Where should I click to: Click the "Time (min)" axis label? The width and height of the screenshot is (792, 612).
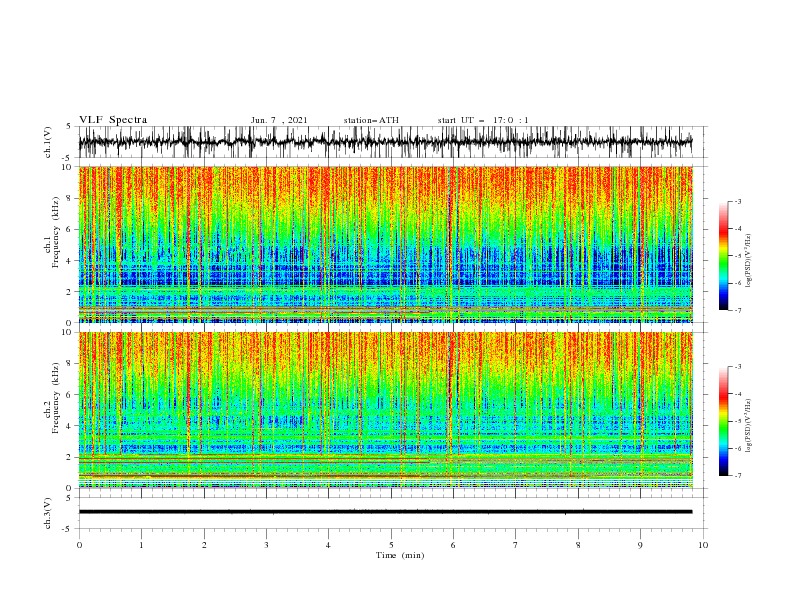coord(400,555)
